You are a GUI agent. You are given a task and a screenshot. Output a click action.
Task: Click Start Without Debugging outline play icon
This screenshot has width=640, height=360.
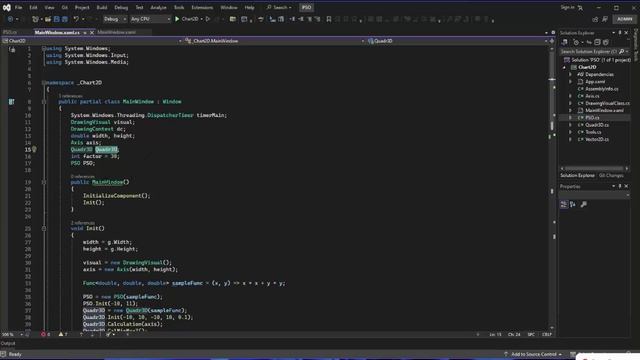tap(208, 19)
